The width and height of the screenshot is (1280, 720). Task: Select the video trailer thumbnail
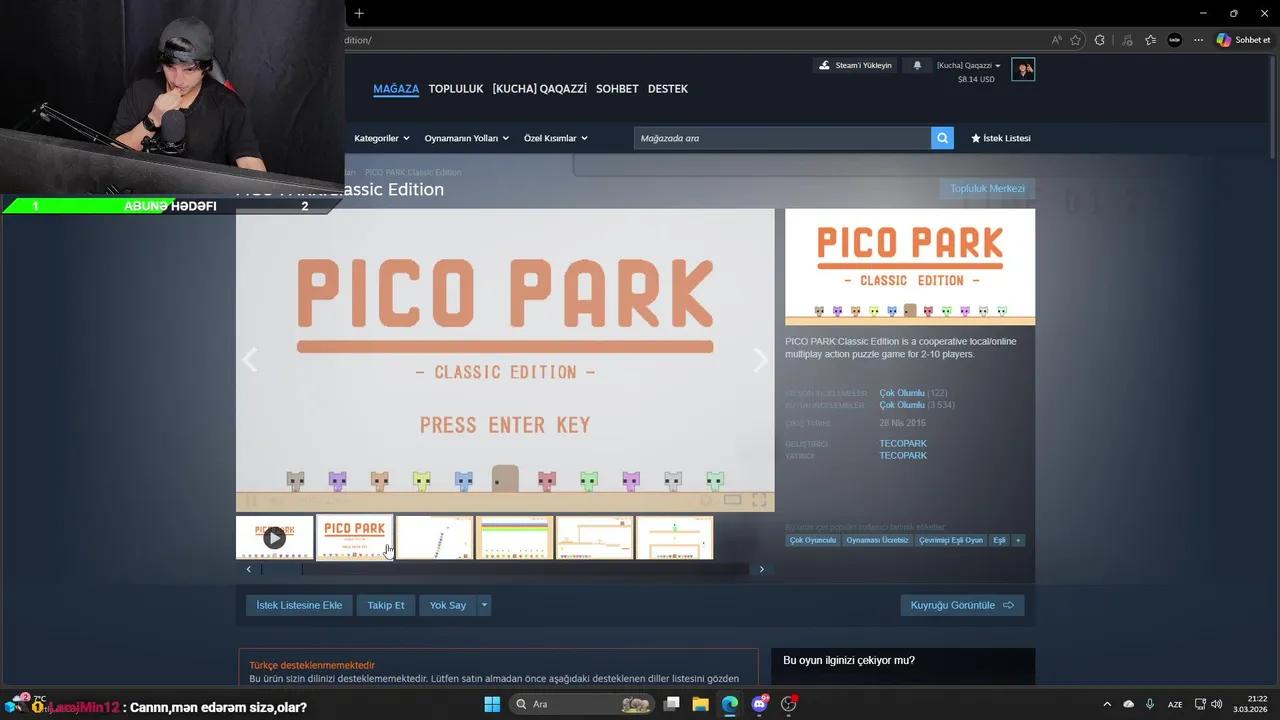pos(274,538)
